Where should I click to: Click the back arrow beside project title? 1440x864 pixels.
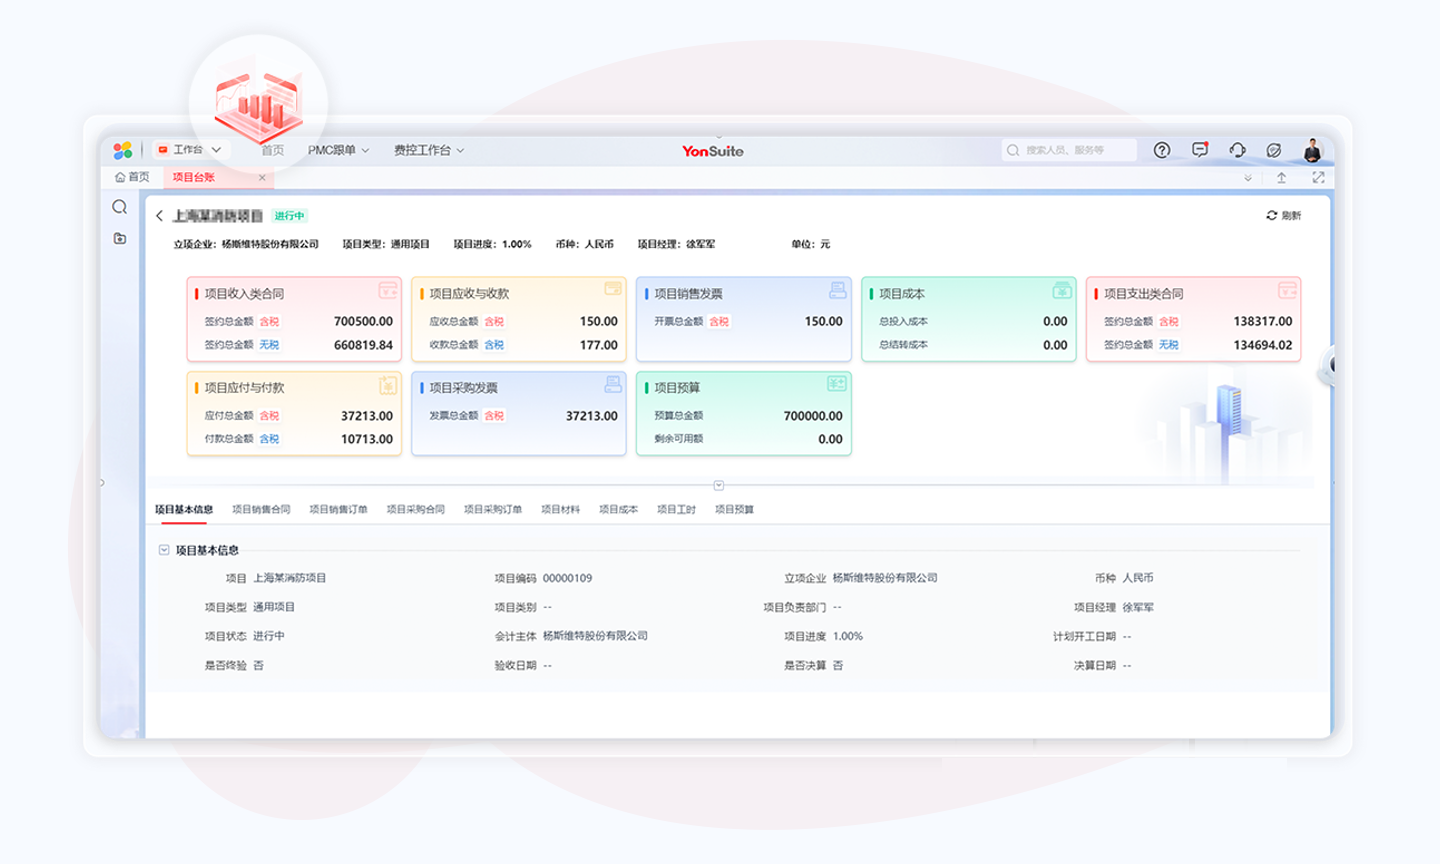pos(159,216)
